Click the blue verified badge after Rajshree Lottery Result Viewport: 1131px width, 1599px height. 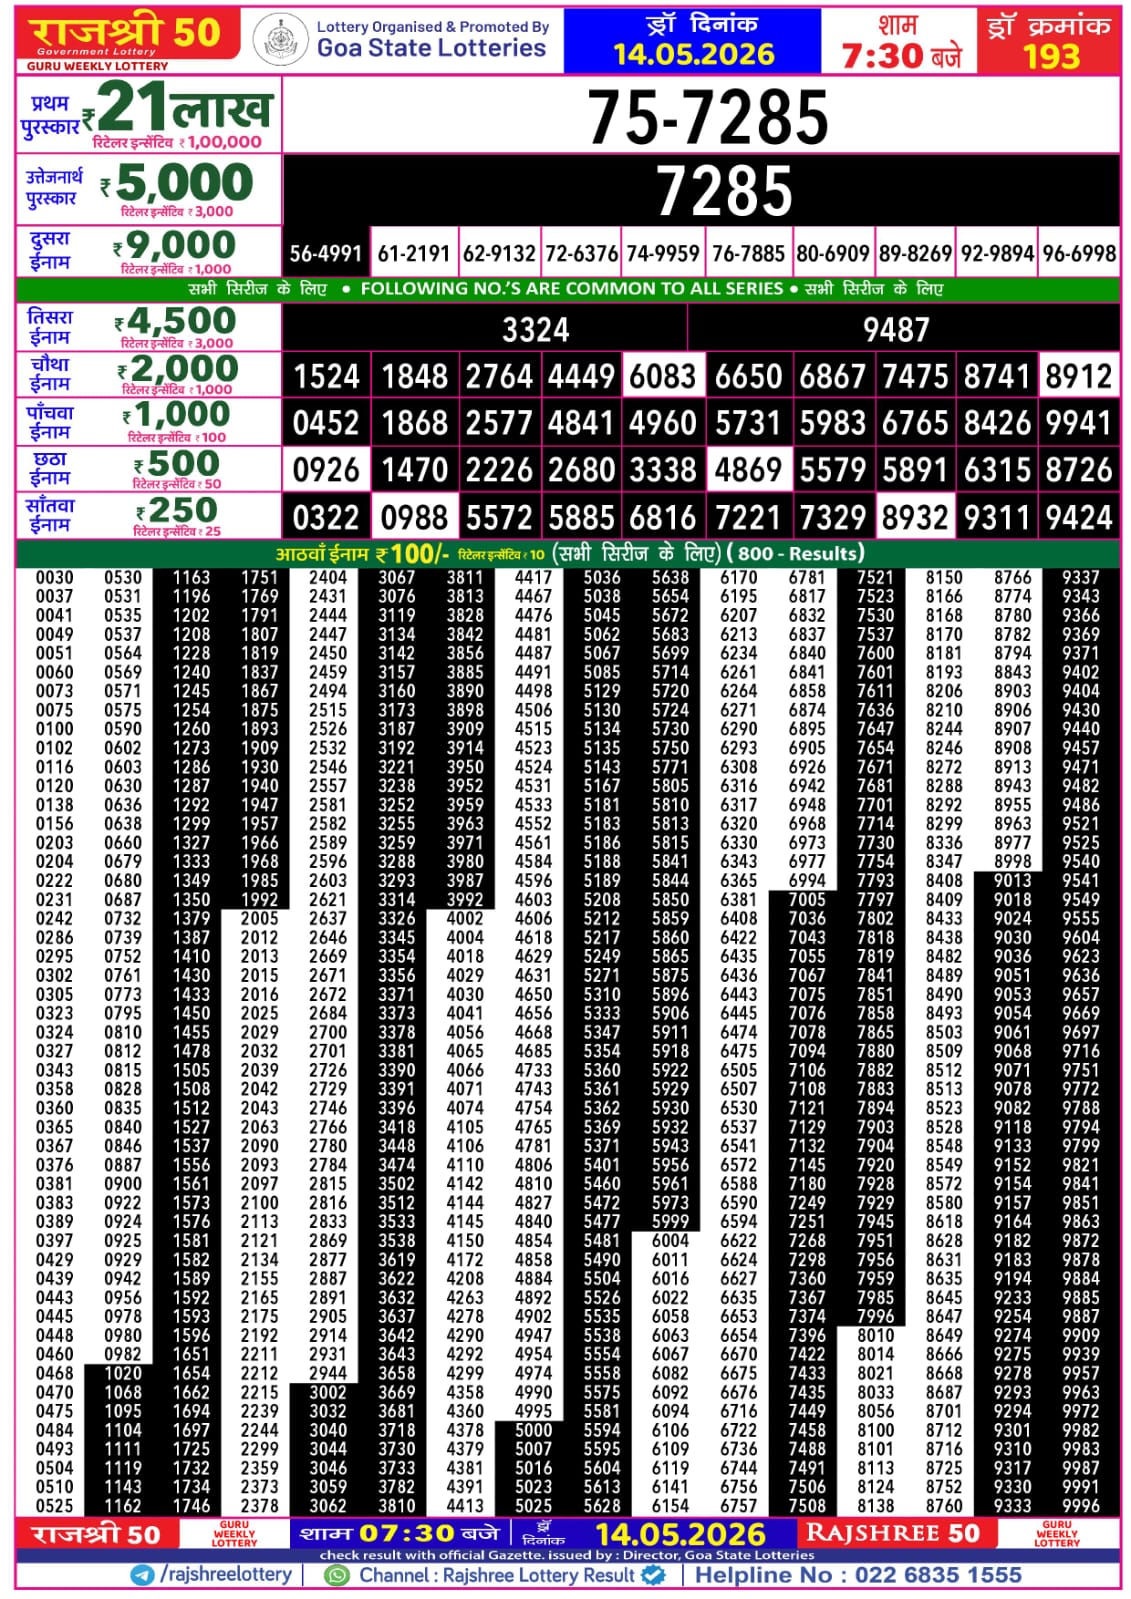coord(654,1574)
